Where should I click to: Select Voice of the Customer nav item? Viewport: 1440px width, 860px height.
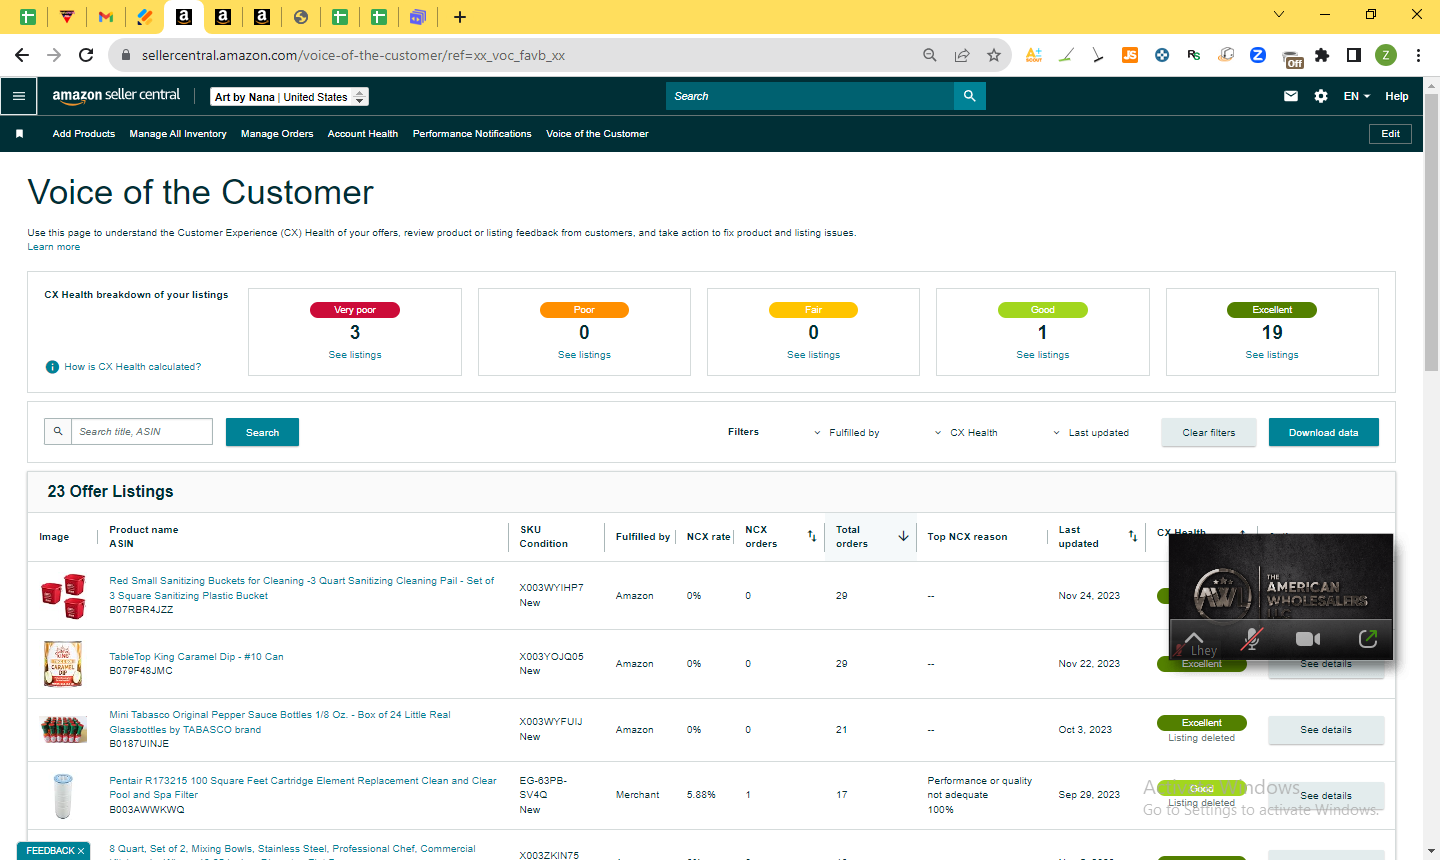coord(597,134)
